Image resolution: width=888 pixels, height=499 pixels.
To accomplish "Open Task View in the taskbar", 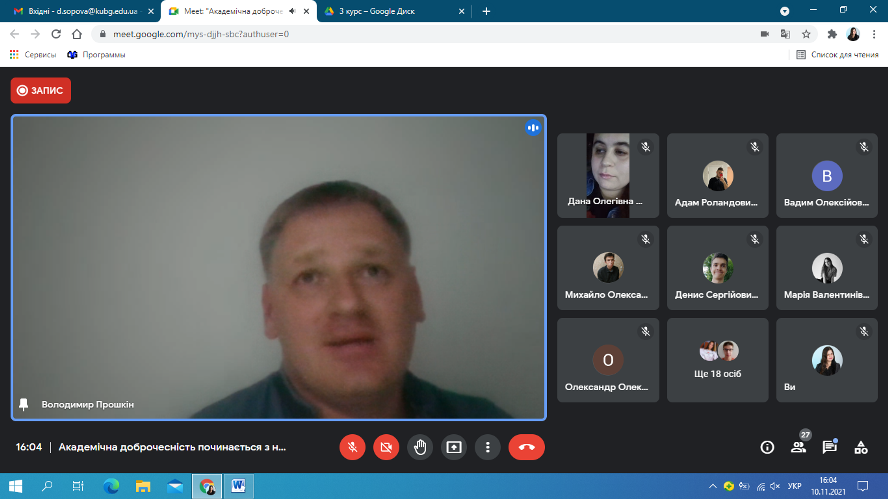I will (78, 486).
